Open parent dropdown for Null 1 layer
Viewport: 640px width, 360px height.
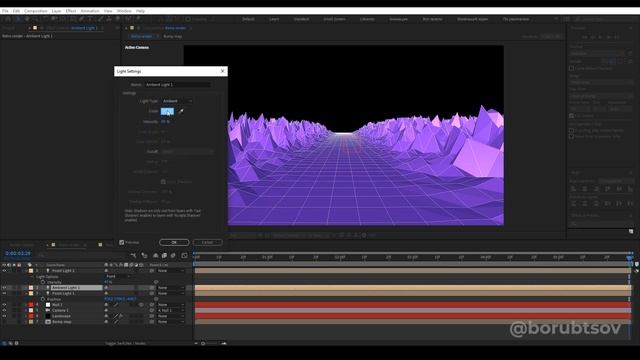[171, 305]
